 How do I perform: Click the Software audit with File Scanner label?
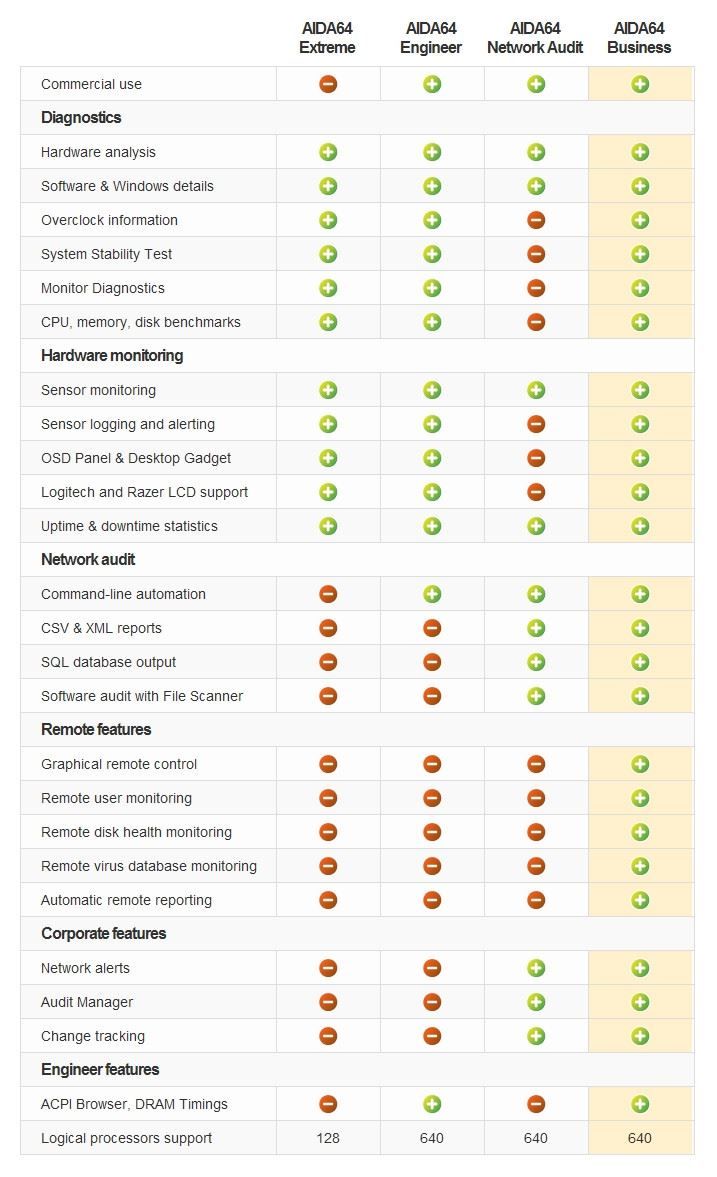click(142, 696)
